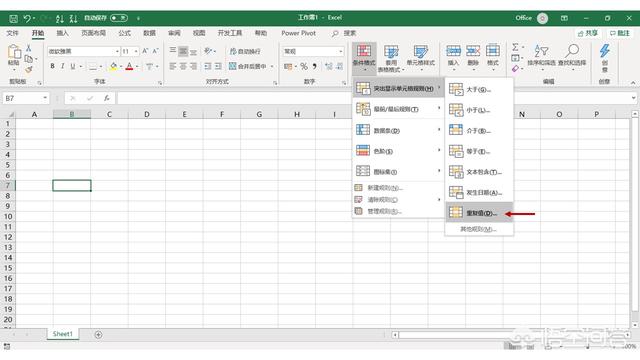The width and height of the screenshot is (640, 360).
Task: Switch to the 公式 (Formulas) tab
Action: (124, 33)
